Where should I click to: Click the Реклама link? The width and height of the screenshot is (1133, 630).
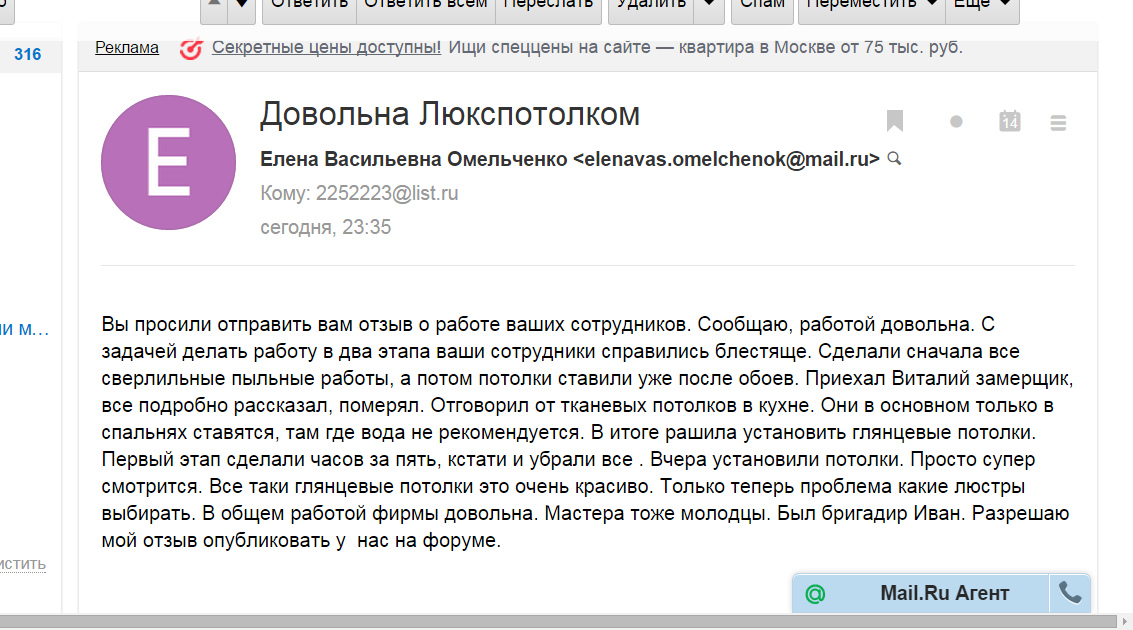127,47
